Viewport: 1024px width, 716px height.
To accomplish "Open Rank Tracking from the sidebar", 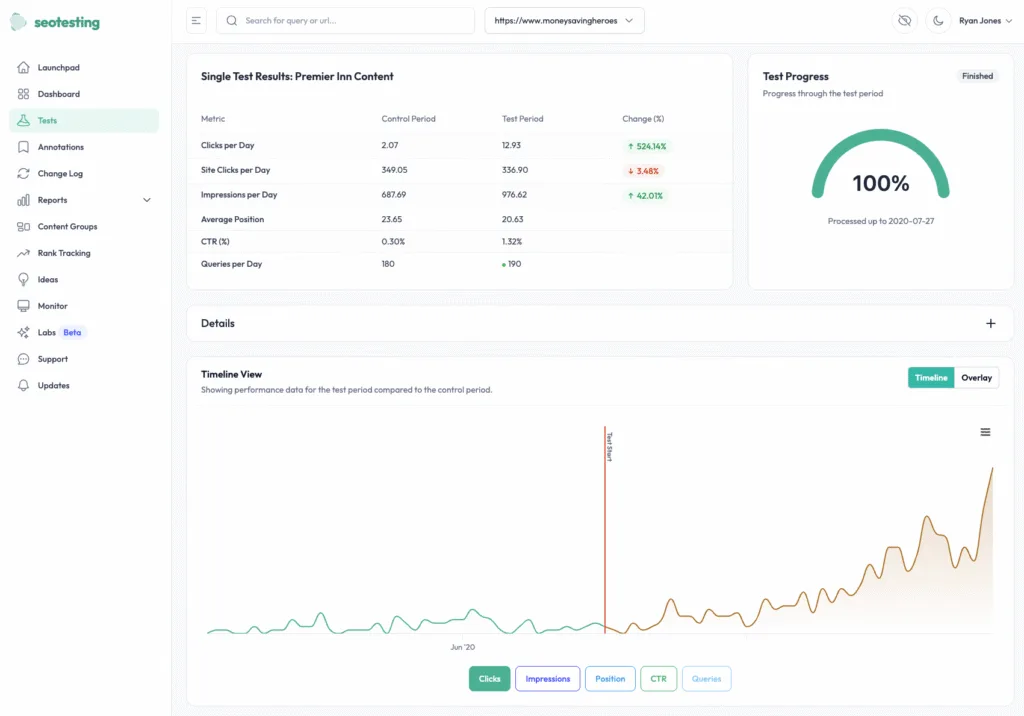I will pyautogui.click(x=62, y=253).
